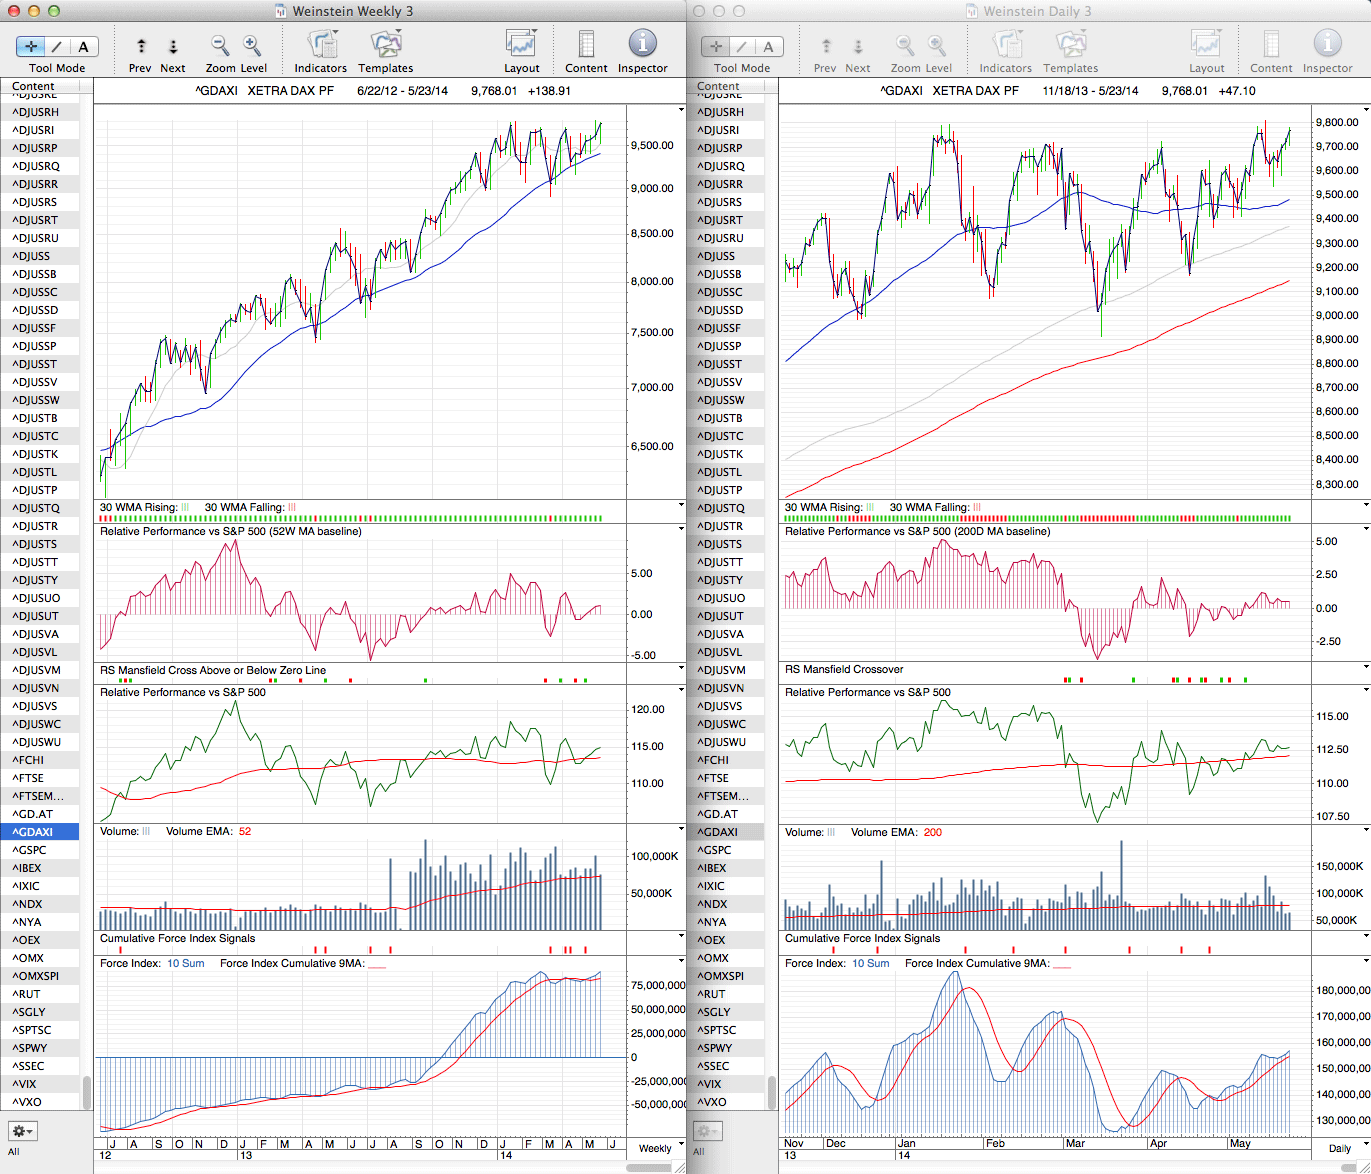Screen dimensions: 1371x1174
Task: Open Templates in the Weekly window toolbar
Action: (385, 45)
